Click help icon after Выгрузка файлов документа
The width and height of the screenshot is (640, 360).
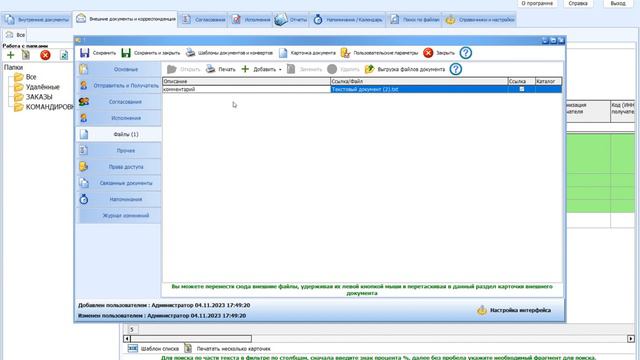pos(456,69)
